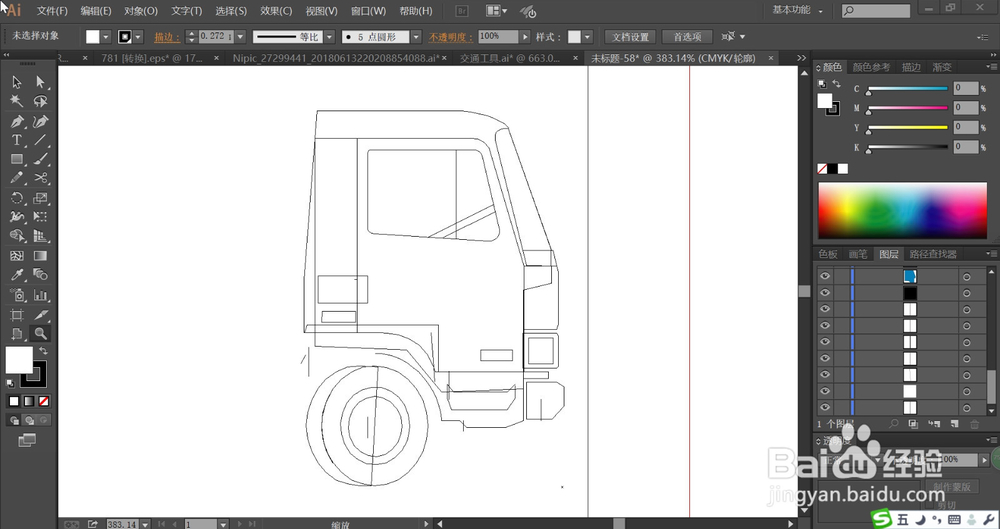
Task: Click the K (black) color slider
Action: point(908,147)
